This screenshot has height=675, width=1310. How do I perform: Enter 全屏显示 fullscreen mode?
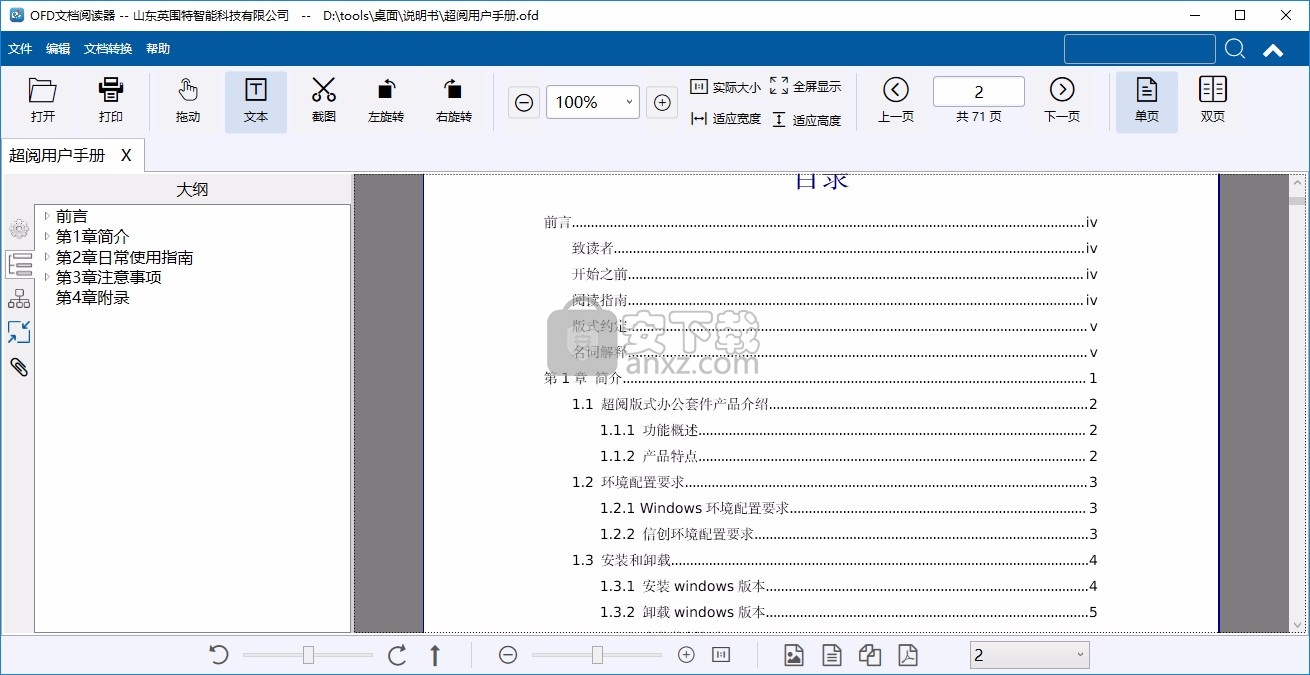806,87
